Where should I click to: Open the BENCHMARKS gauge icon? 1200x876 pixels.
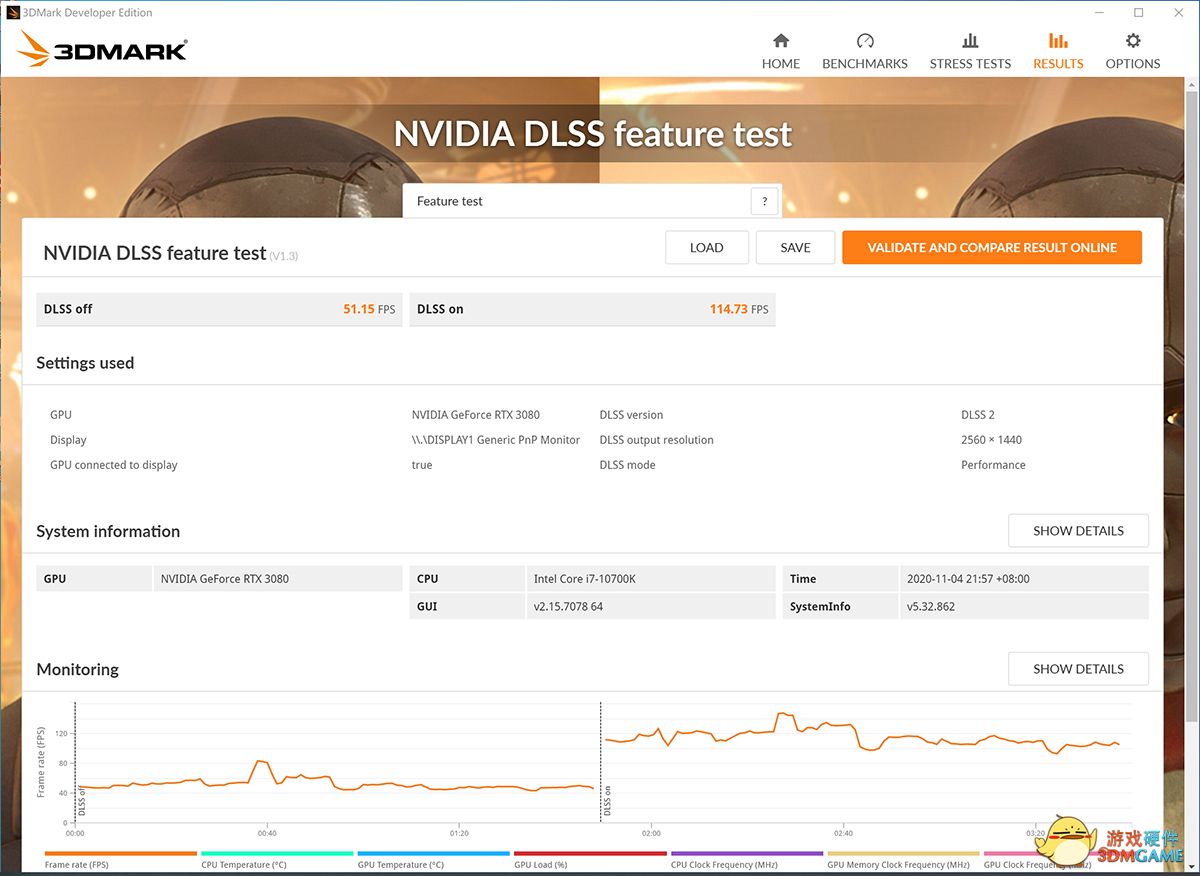pos(865,41)
